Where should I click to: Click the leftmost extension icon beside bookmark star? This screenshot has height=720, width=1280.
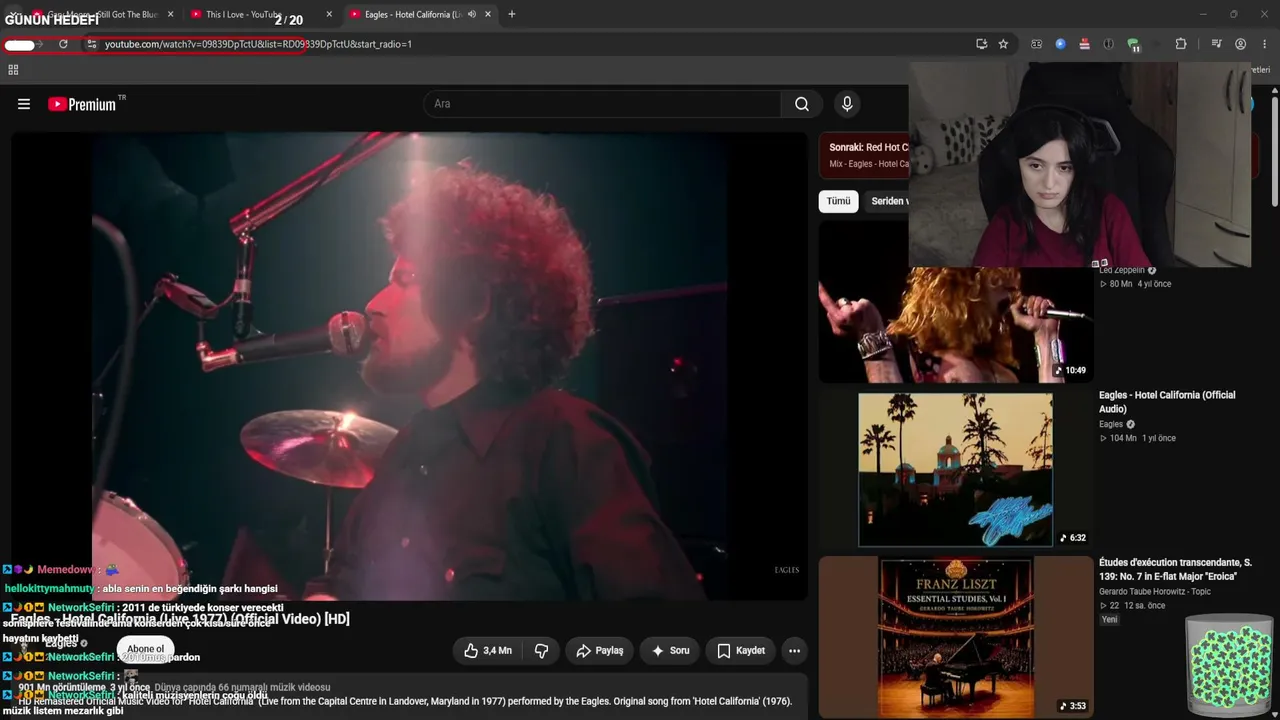pyautogui.click(x=1036, y=44)
